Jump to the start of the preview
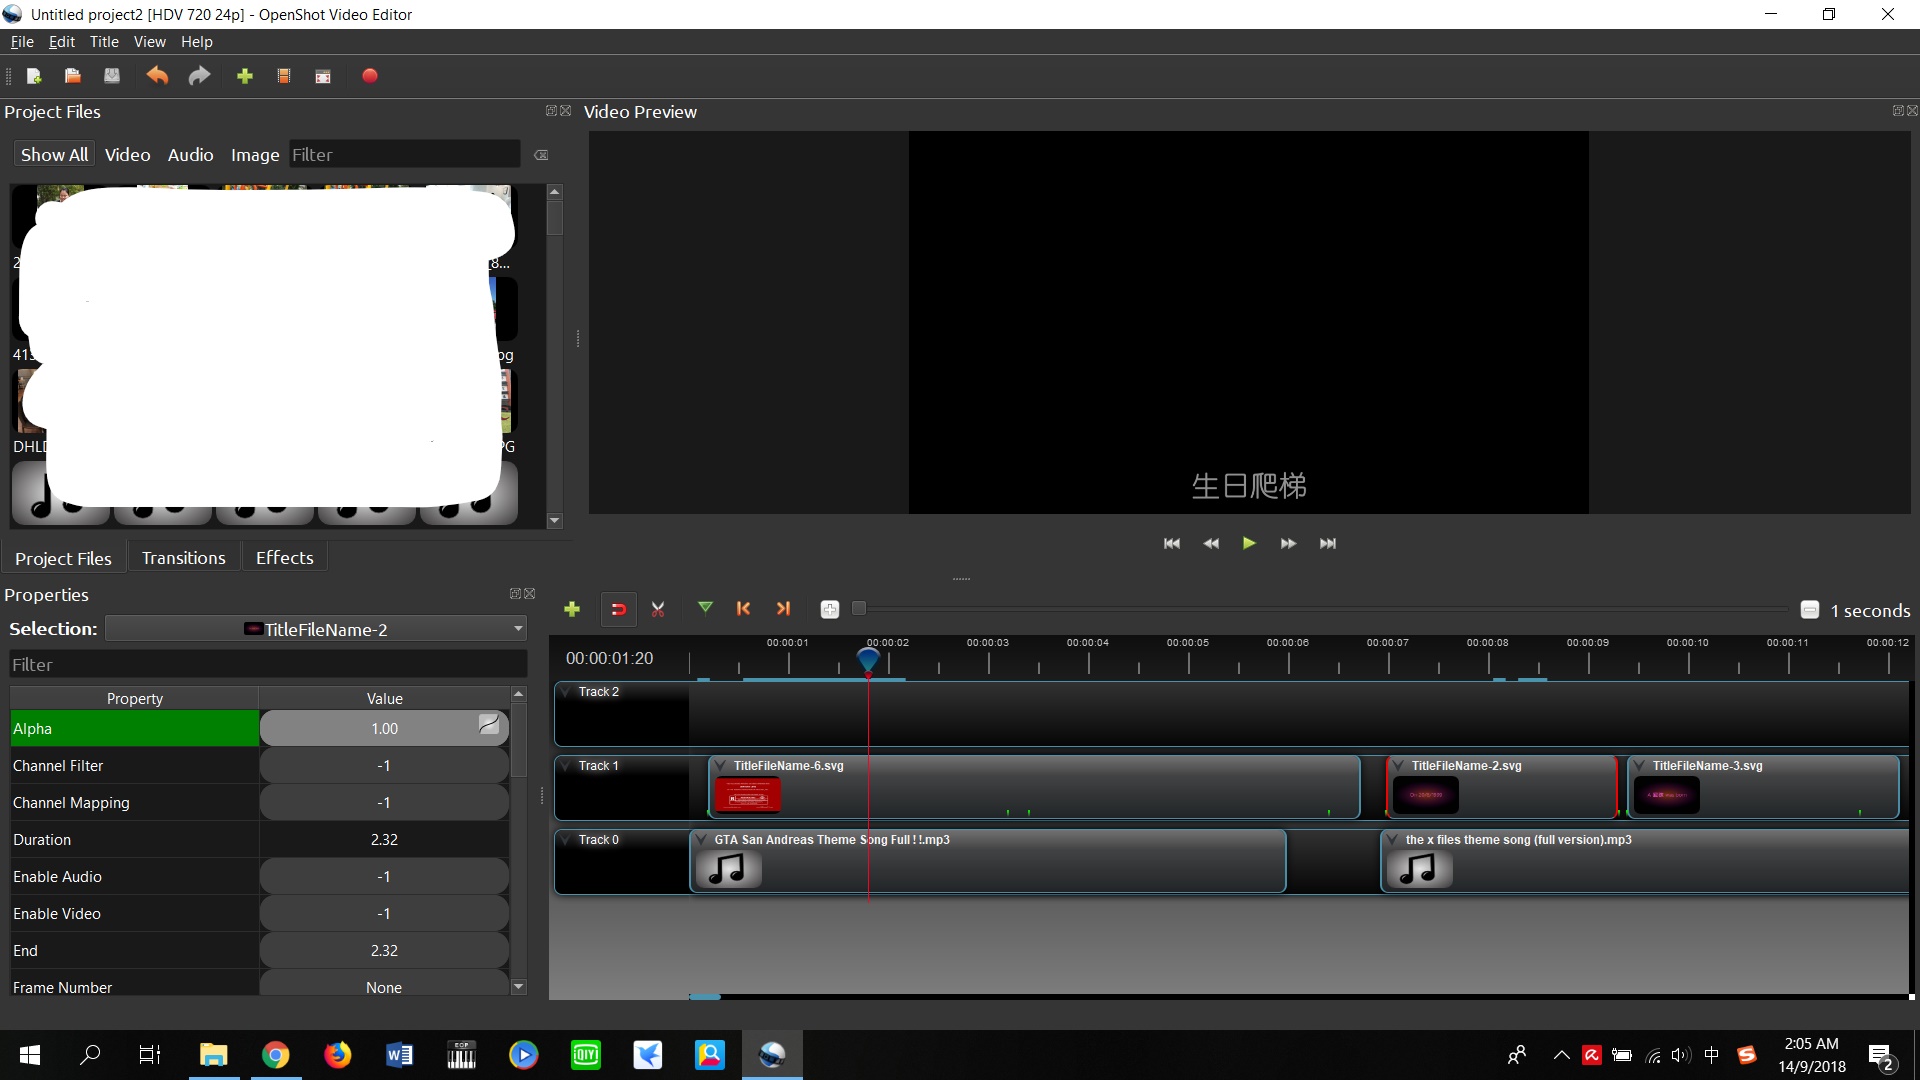 [1172, 544]
